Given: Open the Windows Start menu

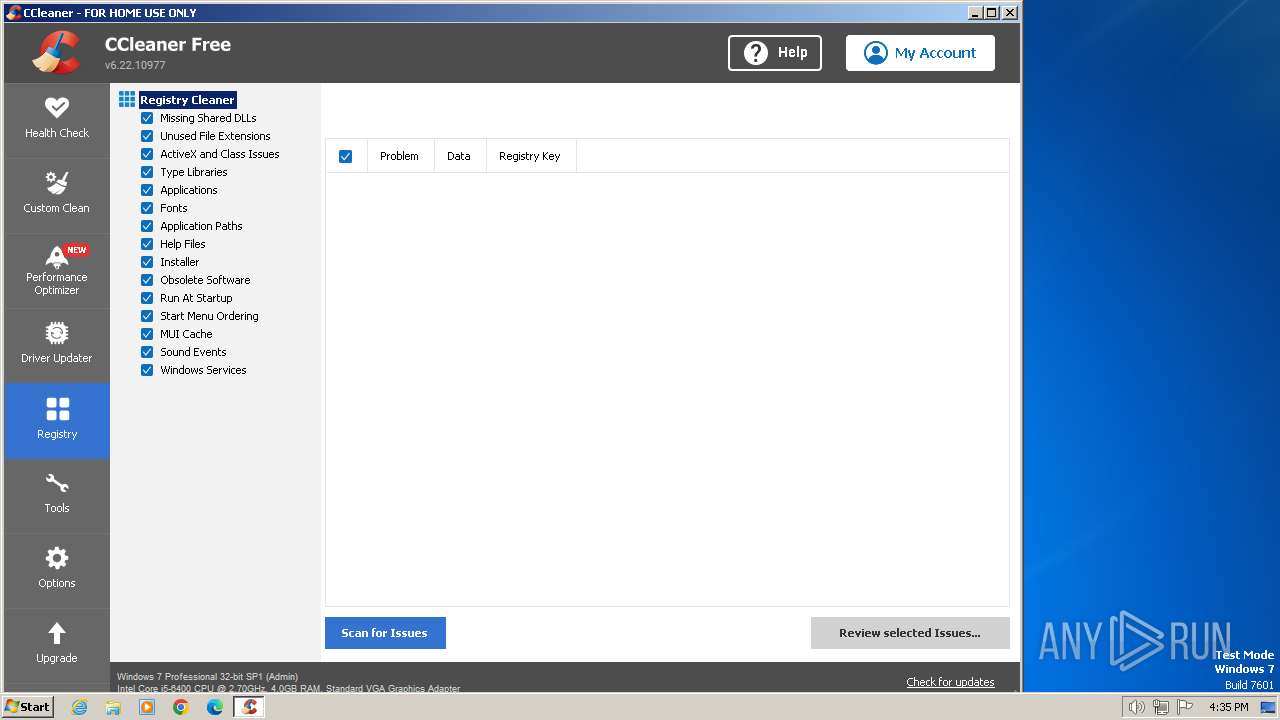Looking at the screenshot, I should coord(28,707).
